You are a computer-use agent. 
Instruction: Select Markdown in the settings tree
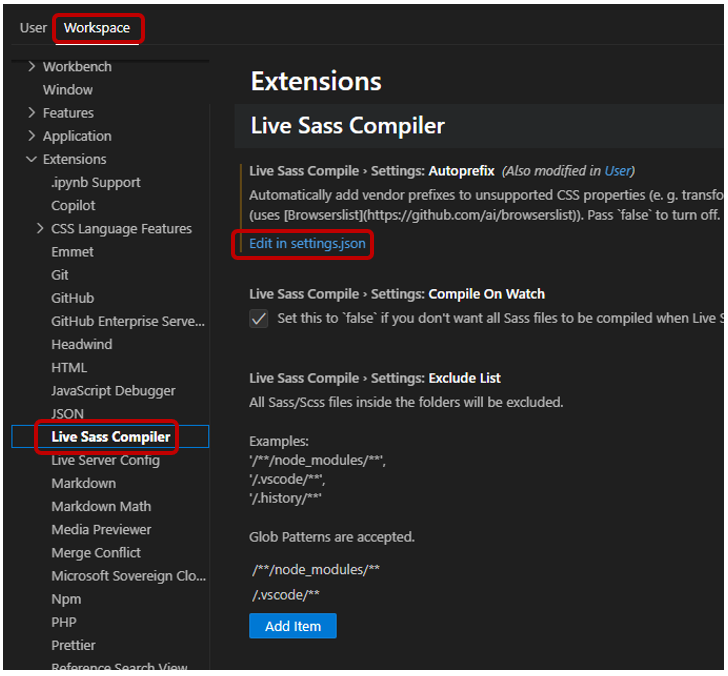[x=84, y=483]
